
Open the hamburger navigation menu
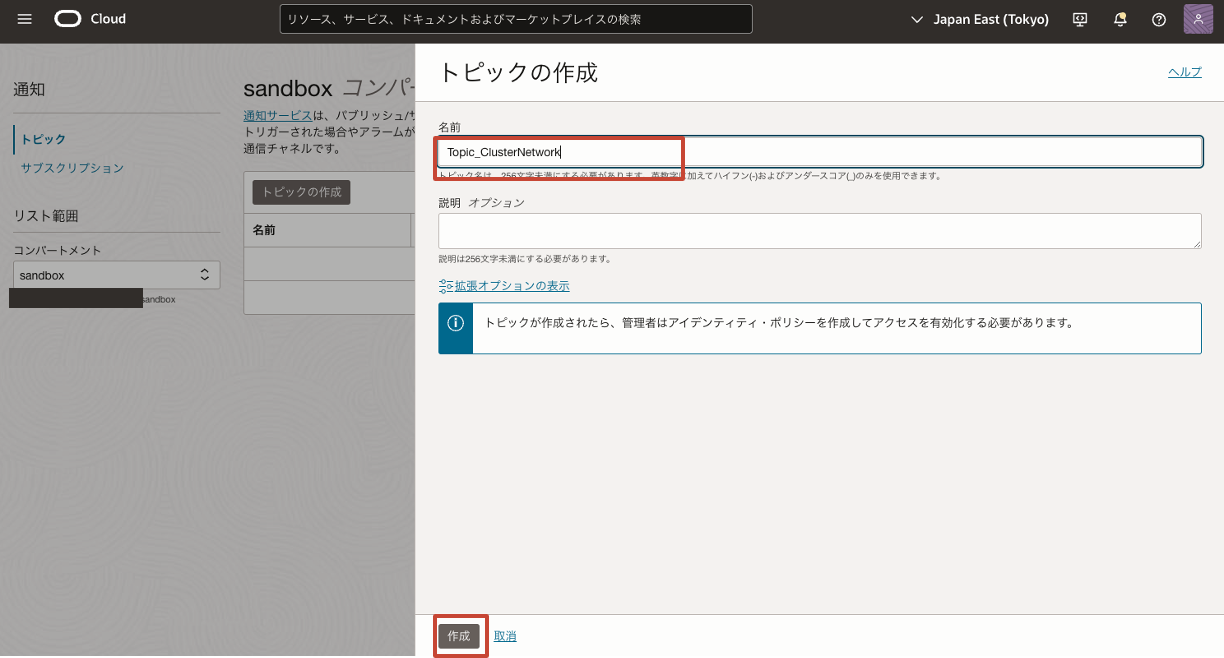coord(25,19)
